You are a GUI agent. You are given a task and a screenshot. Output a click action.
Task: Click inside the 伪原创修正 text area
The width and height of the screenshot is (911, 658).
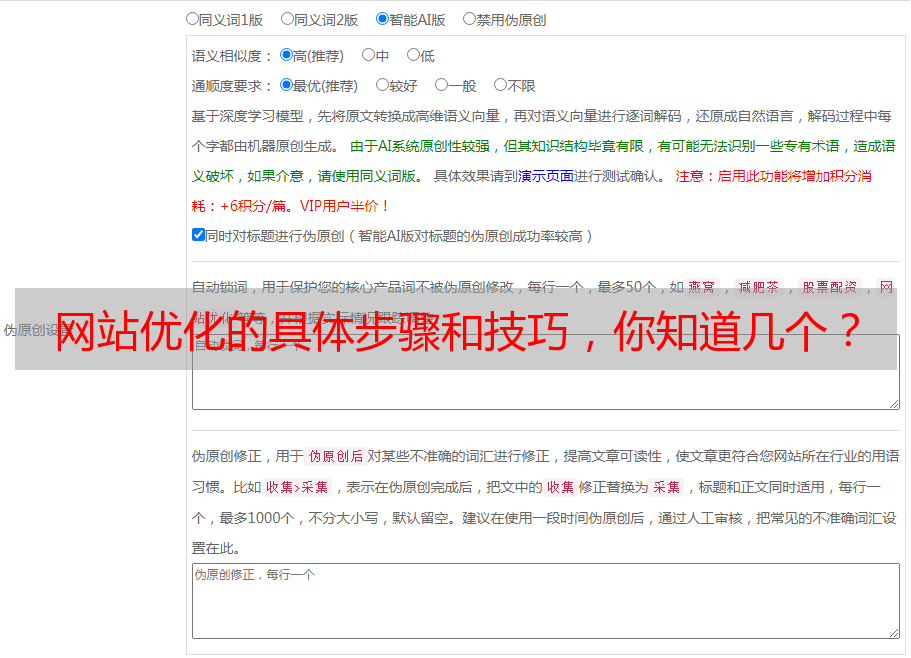546,601
